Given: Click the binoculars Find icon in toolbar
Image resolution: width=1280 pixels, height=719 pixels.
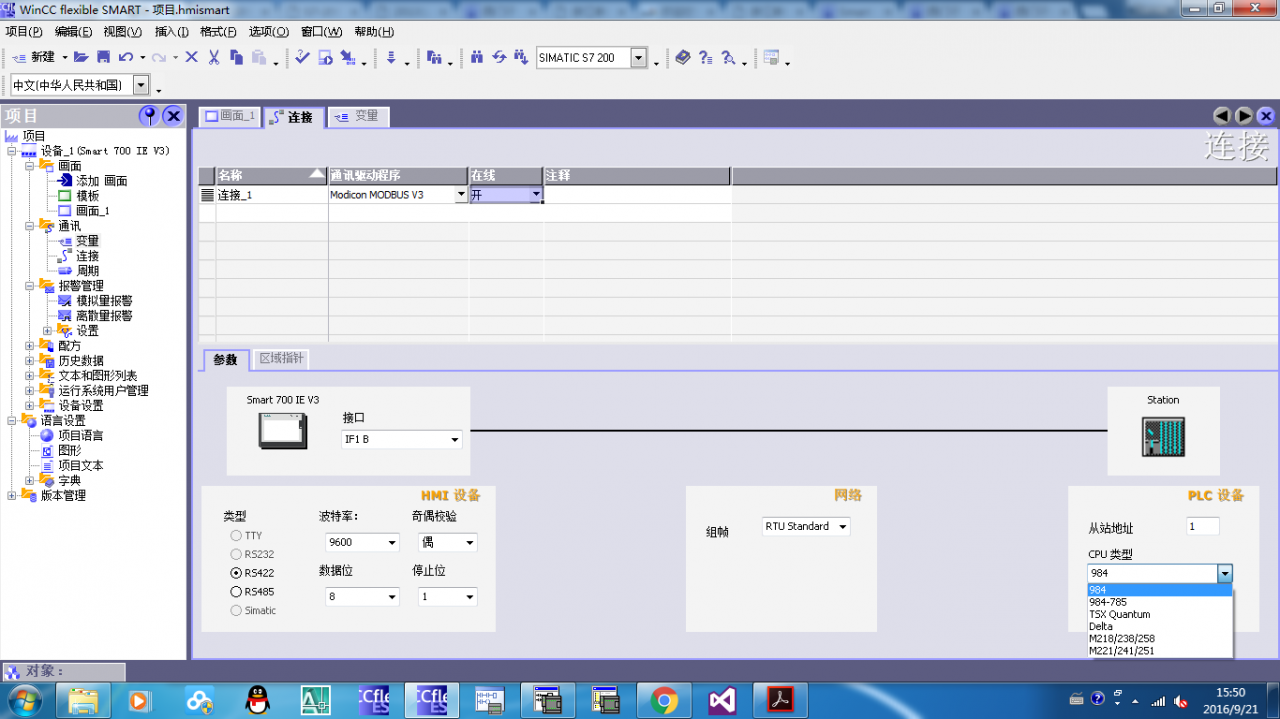Looking at the screenshot, I should [476, 58].
